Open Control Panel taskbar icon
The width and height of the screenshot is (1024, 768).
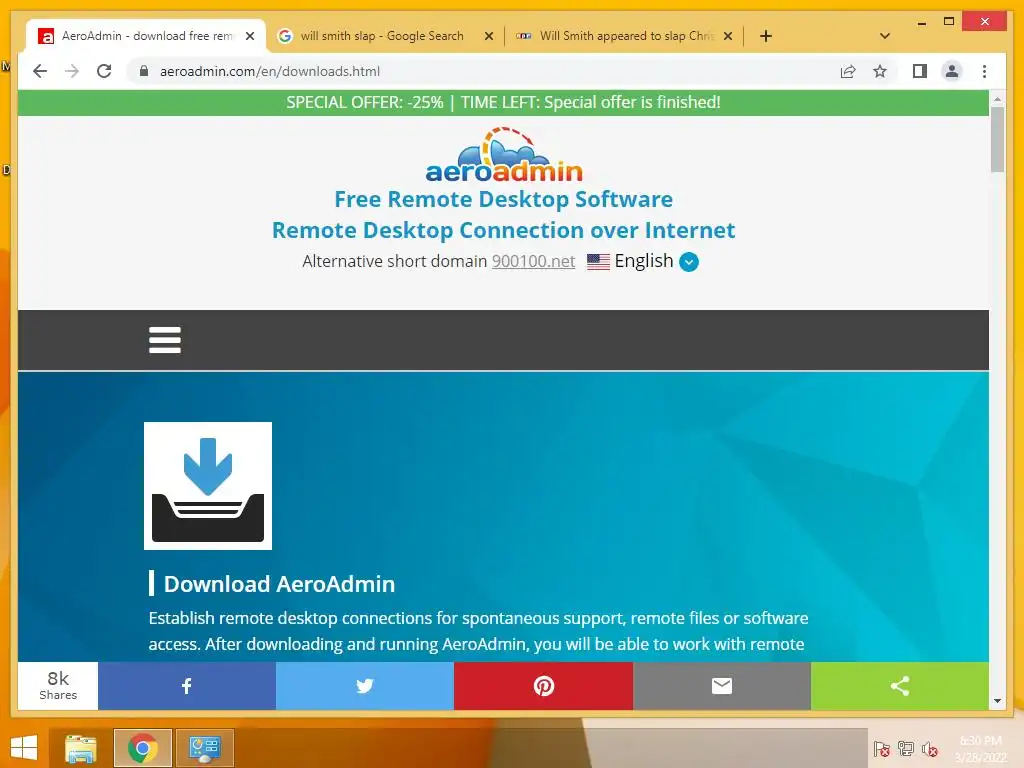click(204, 748)
